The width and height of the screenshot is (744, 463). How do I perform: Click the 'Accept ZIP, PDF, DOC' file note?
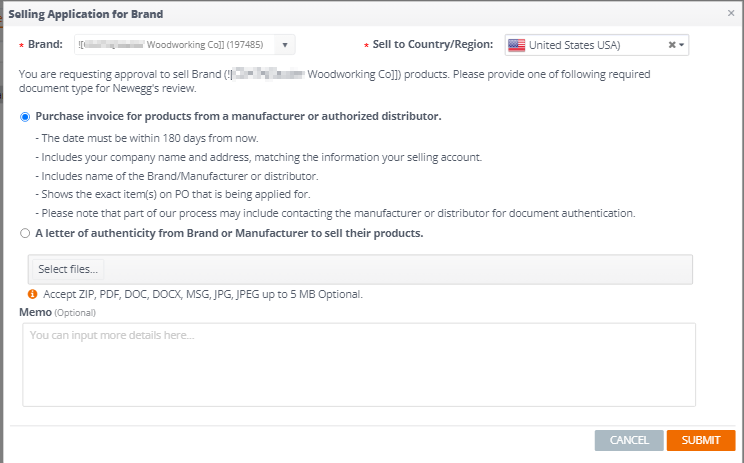pos(203,294)
